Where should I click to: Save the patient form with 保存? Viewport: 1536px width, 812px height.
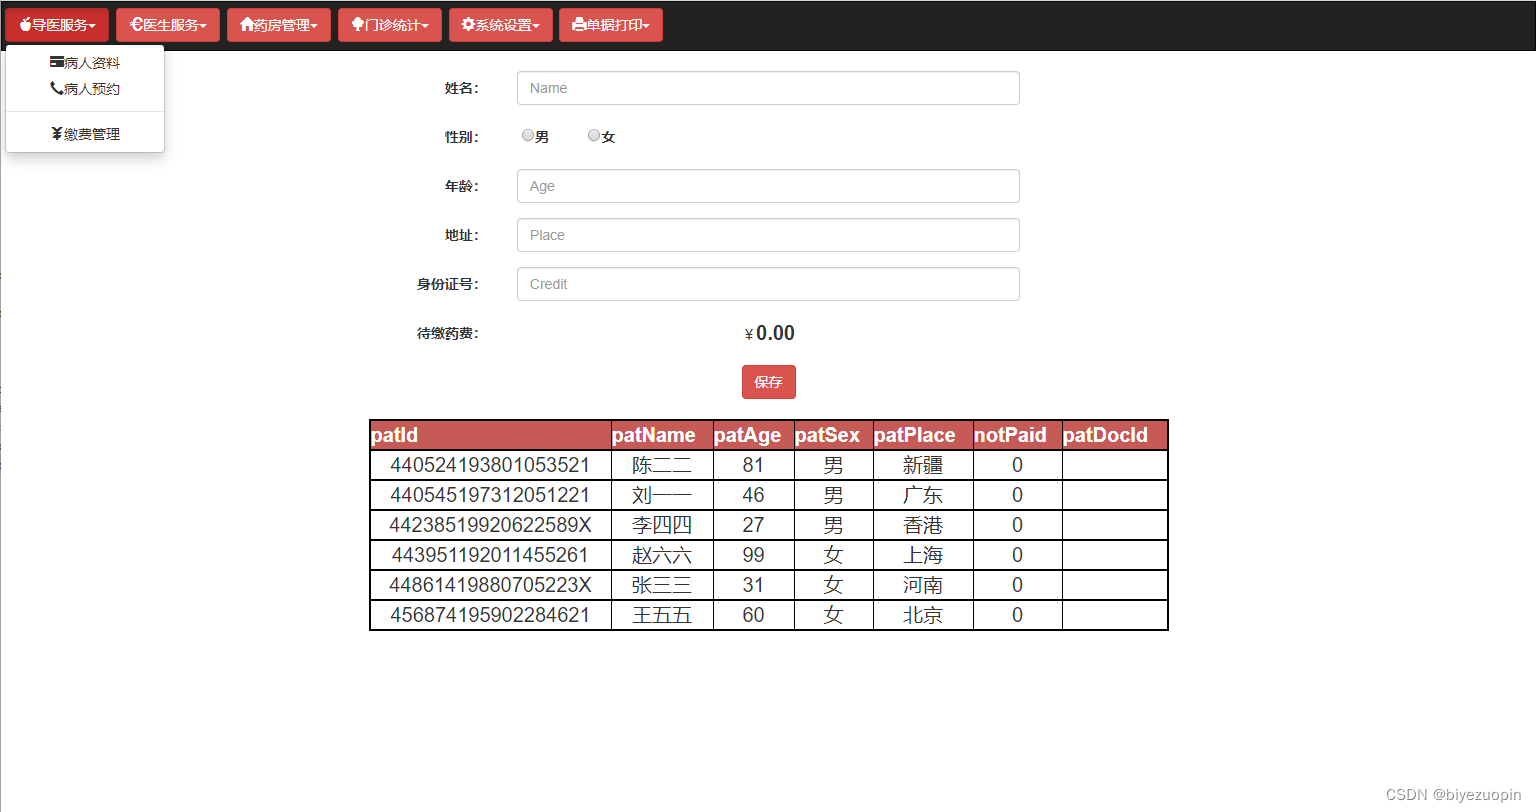769,382
